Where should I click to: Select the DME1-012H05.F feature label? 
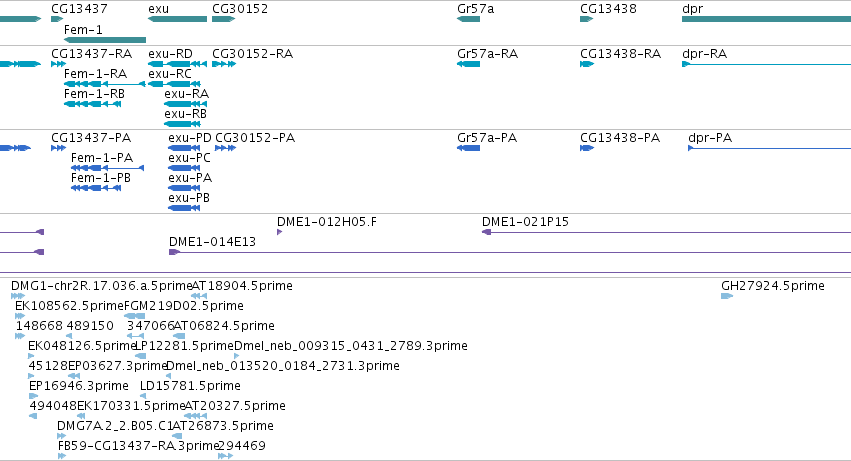(327, 222)
